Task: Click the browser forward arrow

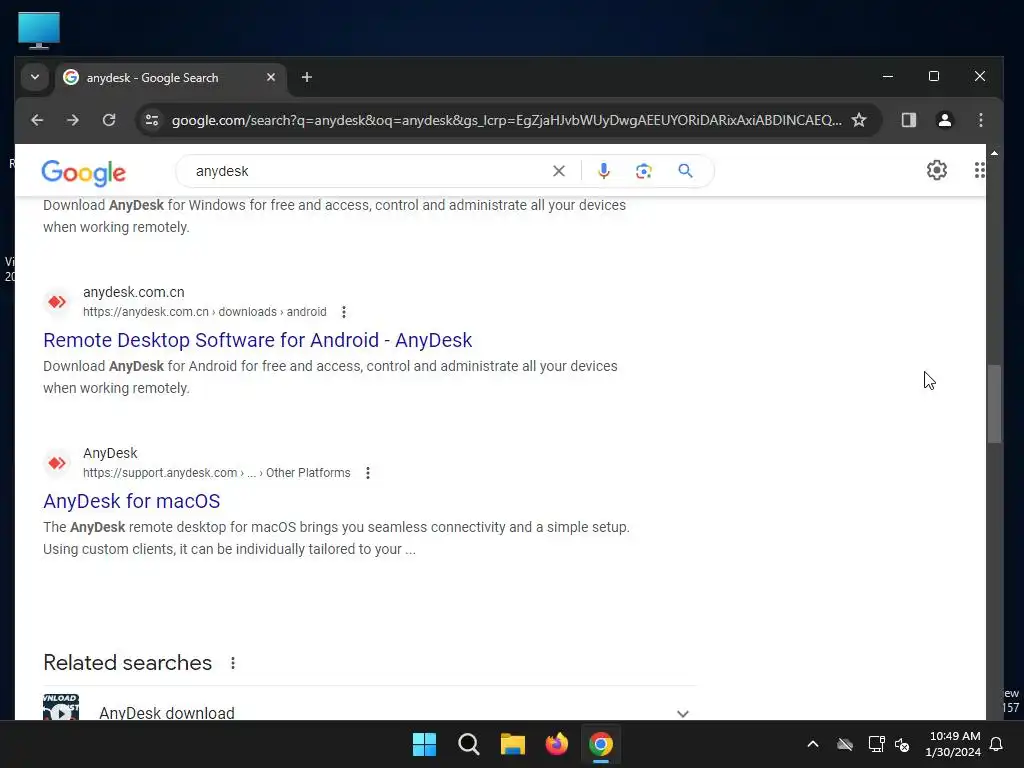Action: click(x=72, y=120)
